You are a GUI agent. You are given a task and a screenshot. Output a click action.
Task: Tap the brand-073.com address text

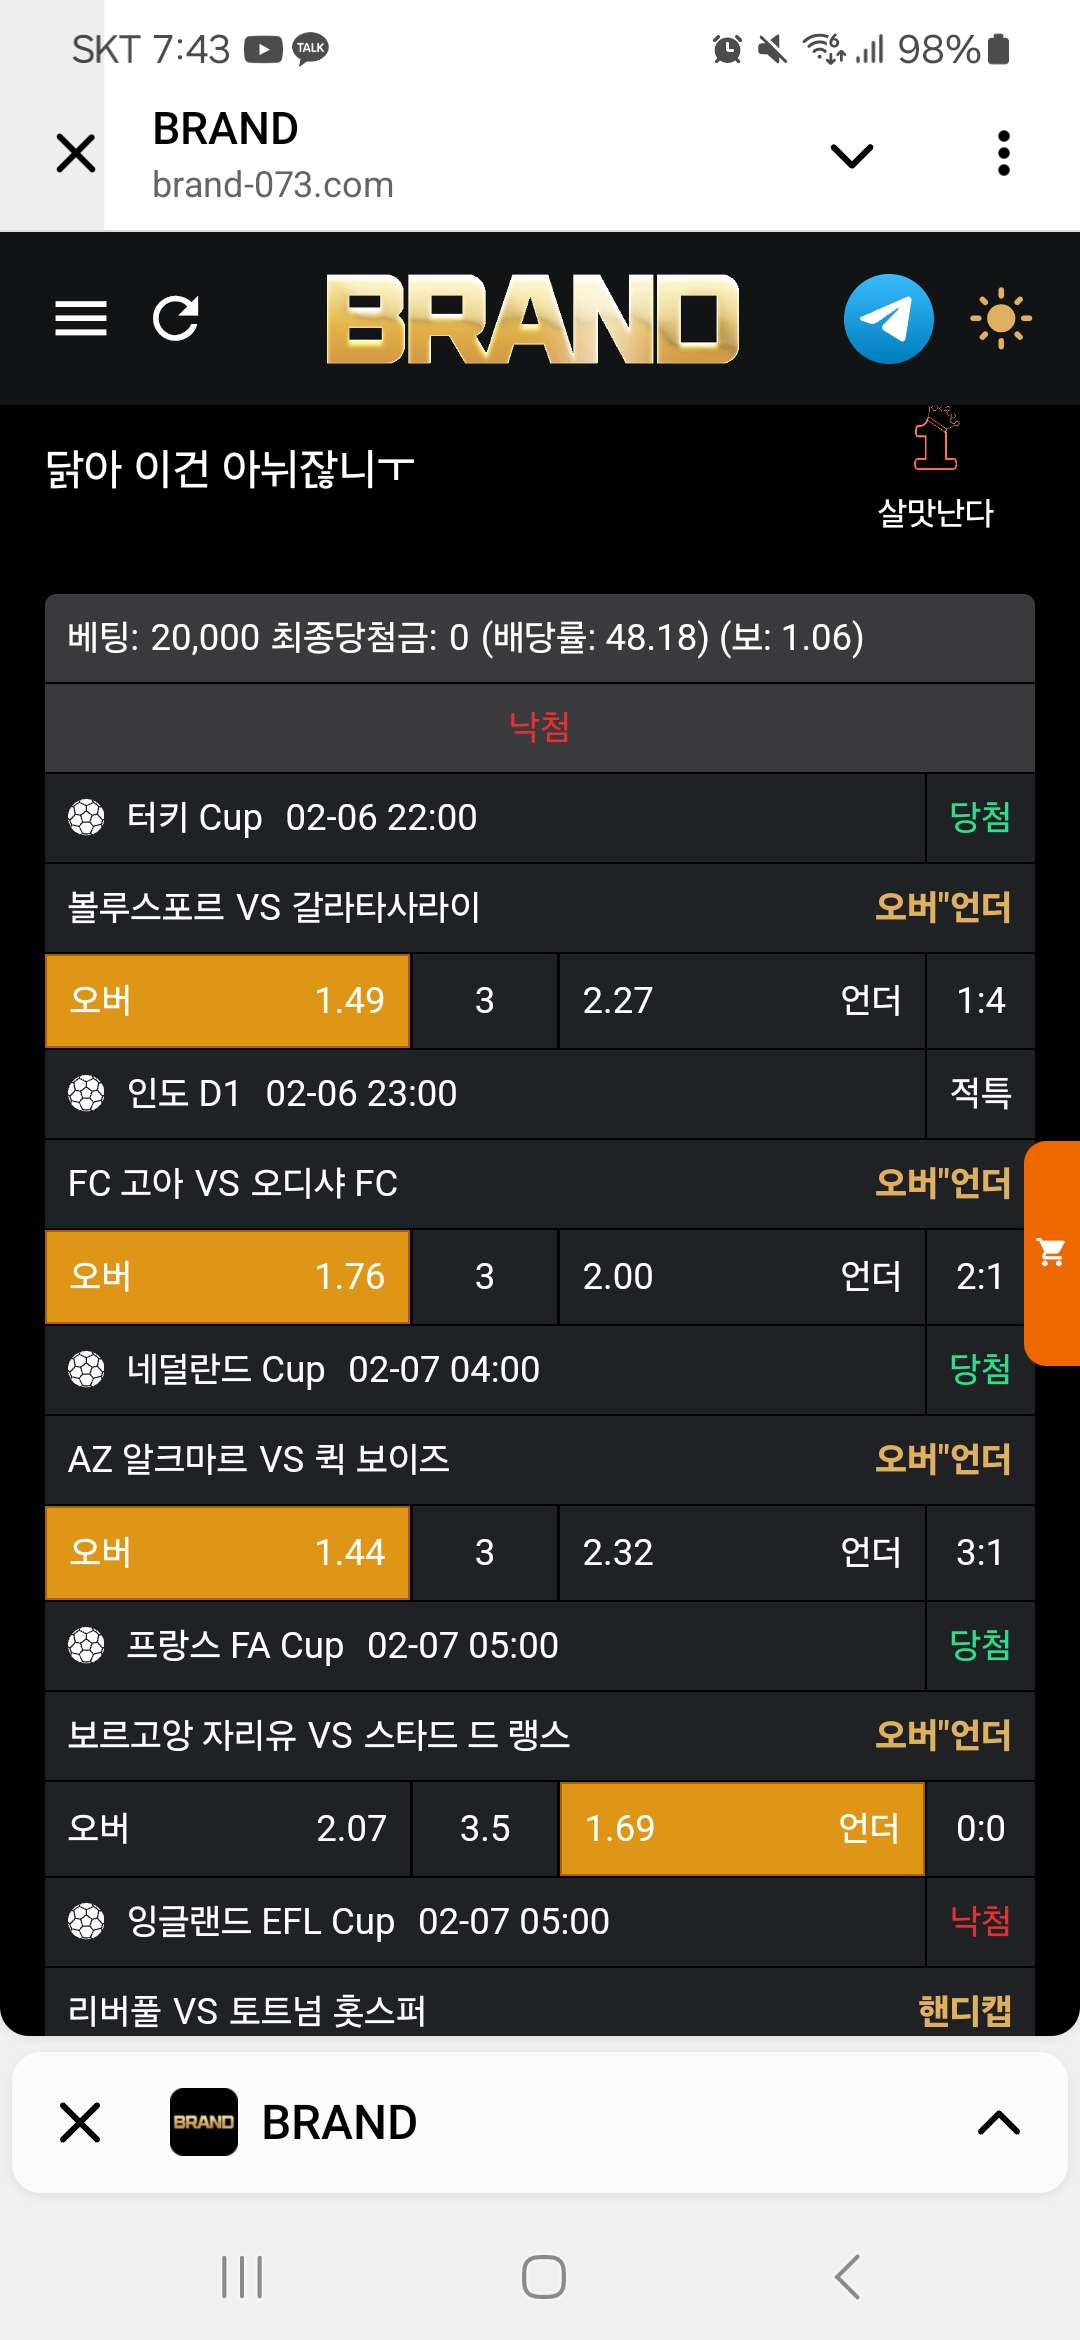click(273, 185)
